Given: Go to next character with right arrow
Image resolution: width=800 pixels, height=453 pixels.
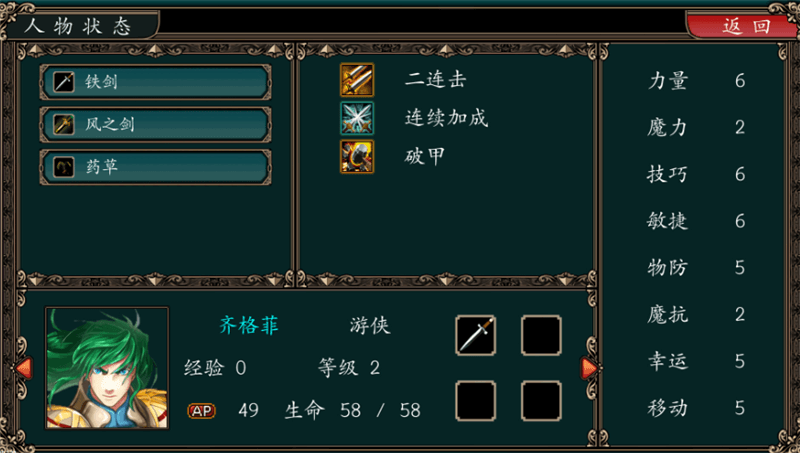Looking at the screenshot, I should (x=589, y=368).
